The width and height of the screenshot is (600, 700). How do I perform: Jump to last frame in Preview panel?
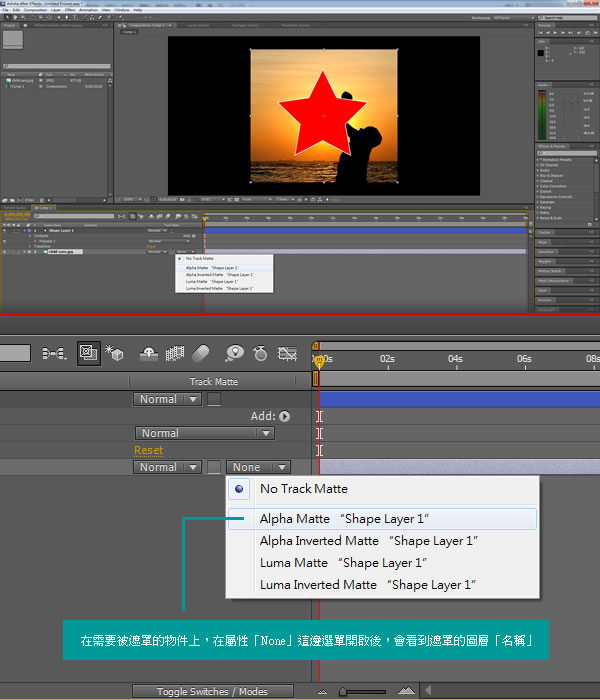coord(571,33)
